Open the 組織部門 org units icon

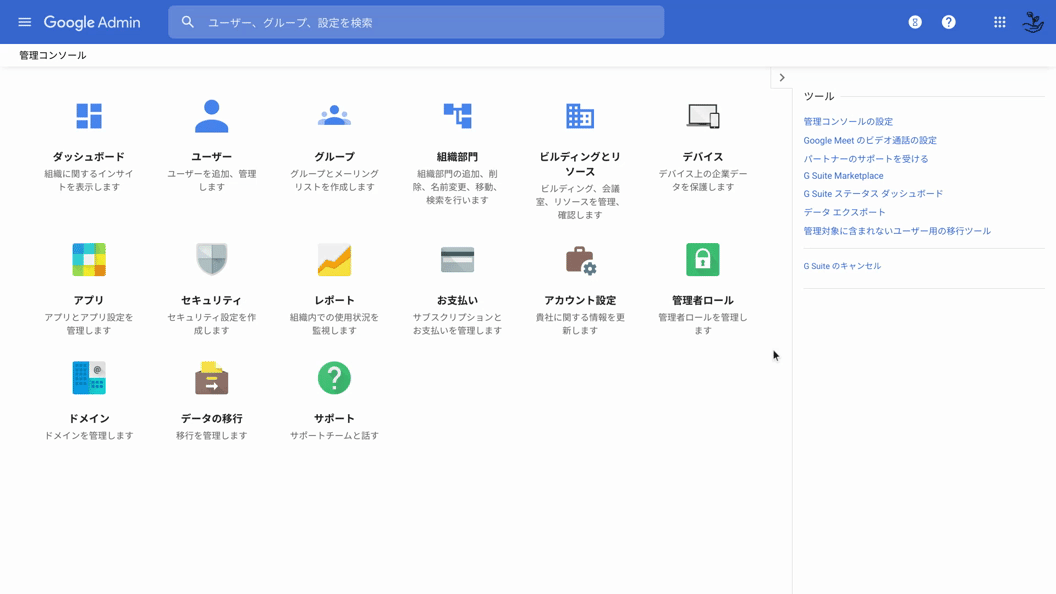(457, 116)
